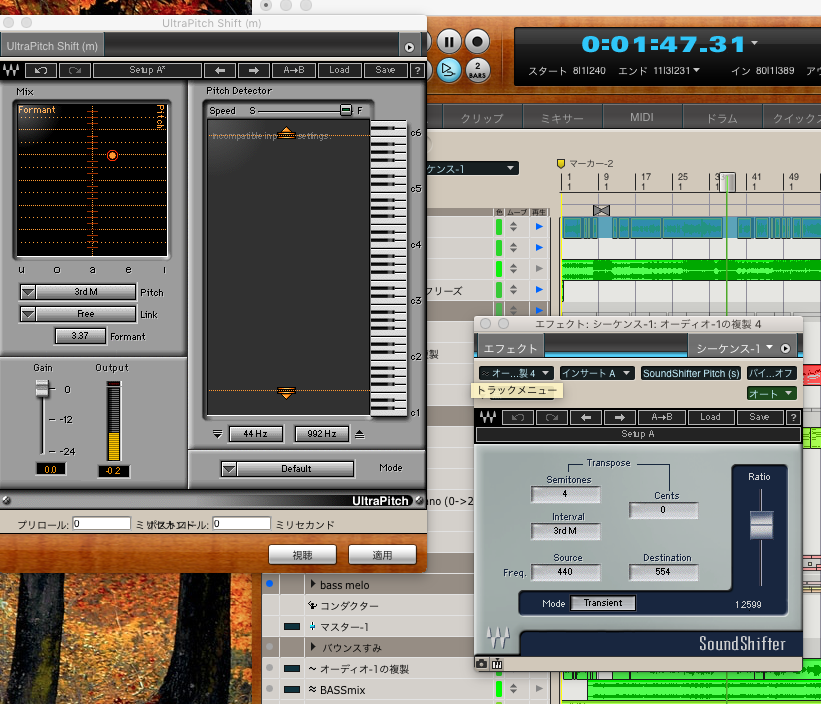Click the マスター-1 track type icon
Screen dimensions: 821x704
(312, 627)
